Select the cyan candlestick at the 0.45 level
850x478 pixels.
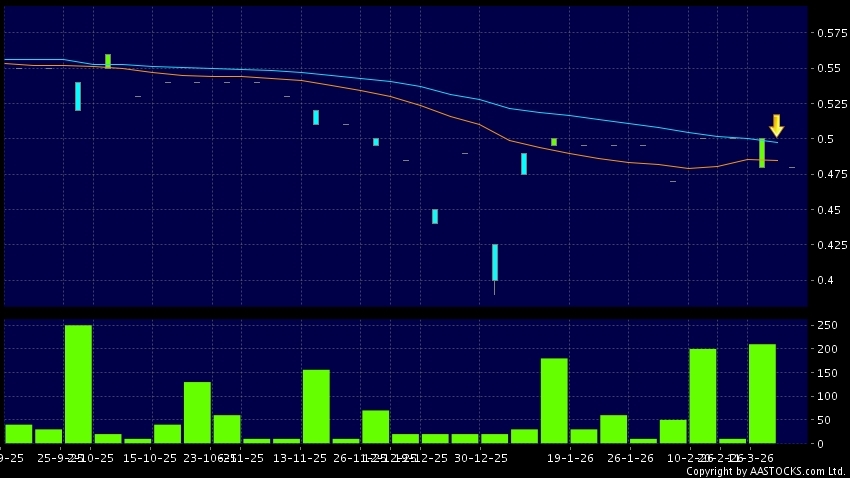click(x=435, y=216)
